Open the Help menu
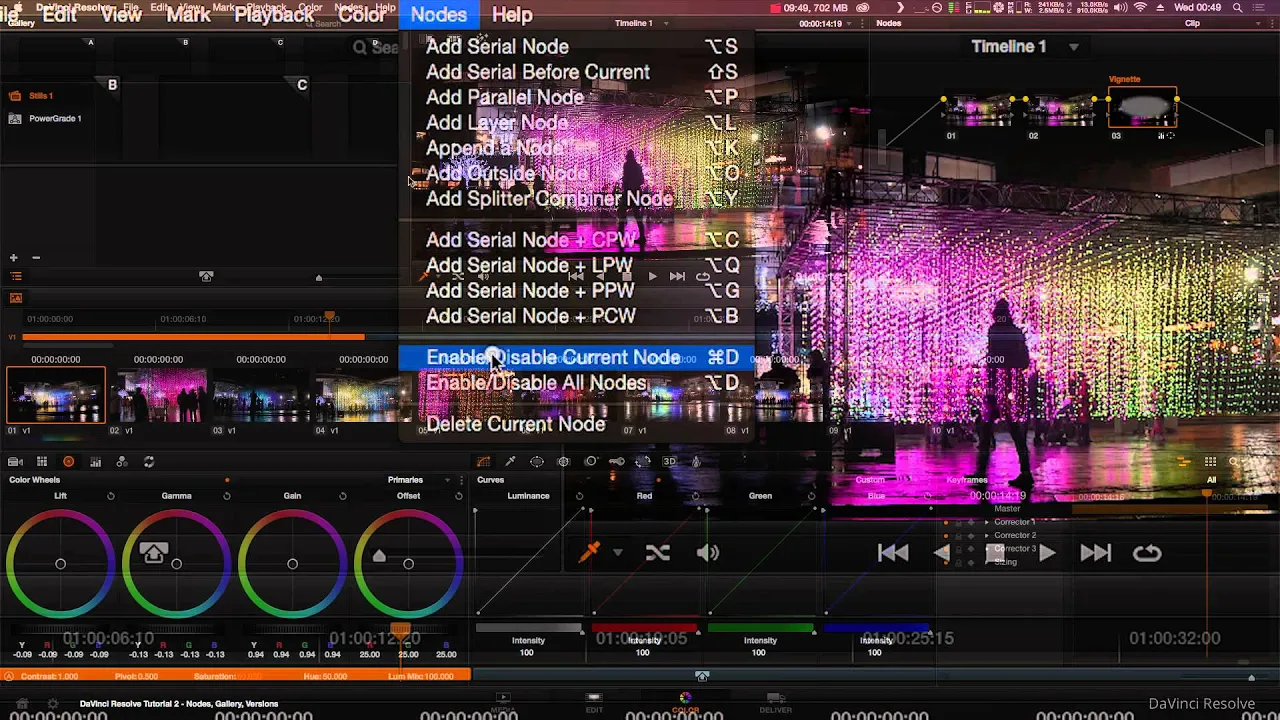Viewport: 1280px width, 720px height. pyautogui.click(x=512, y=14)
